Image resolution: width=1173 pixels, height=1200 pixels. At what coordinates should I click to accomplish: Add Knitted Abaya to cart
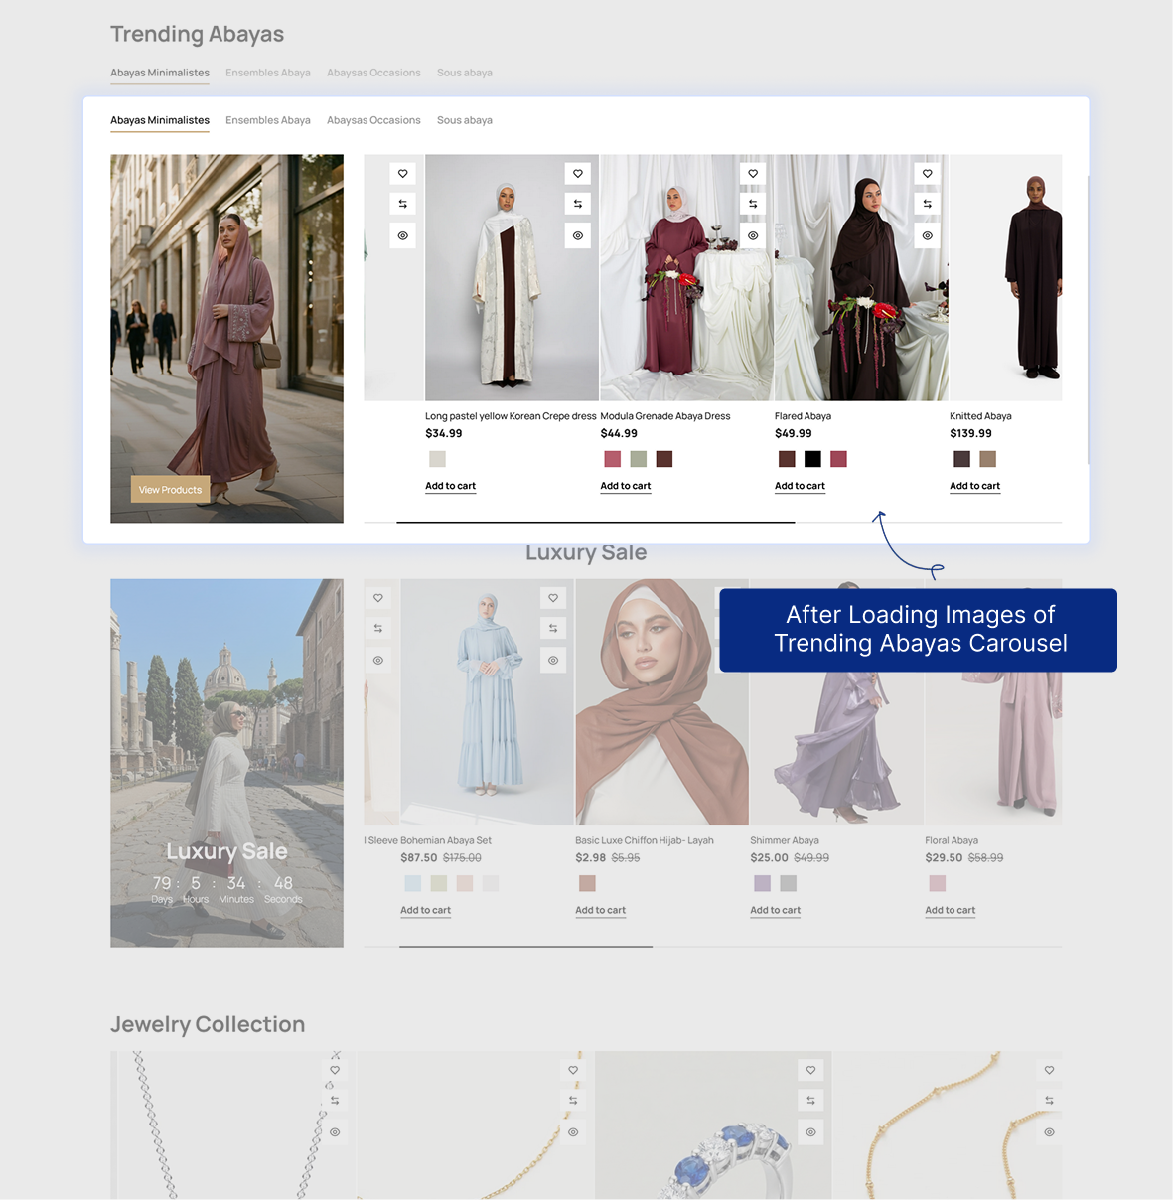(975, 486)
